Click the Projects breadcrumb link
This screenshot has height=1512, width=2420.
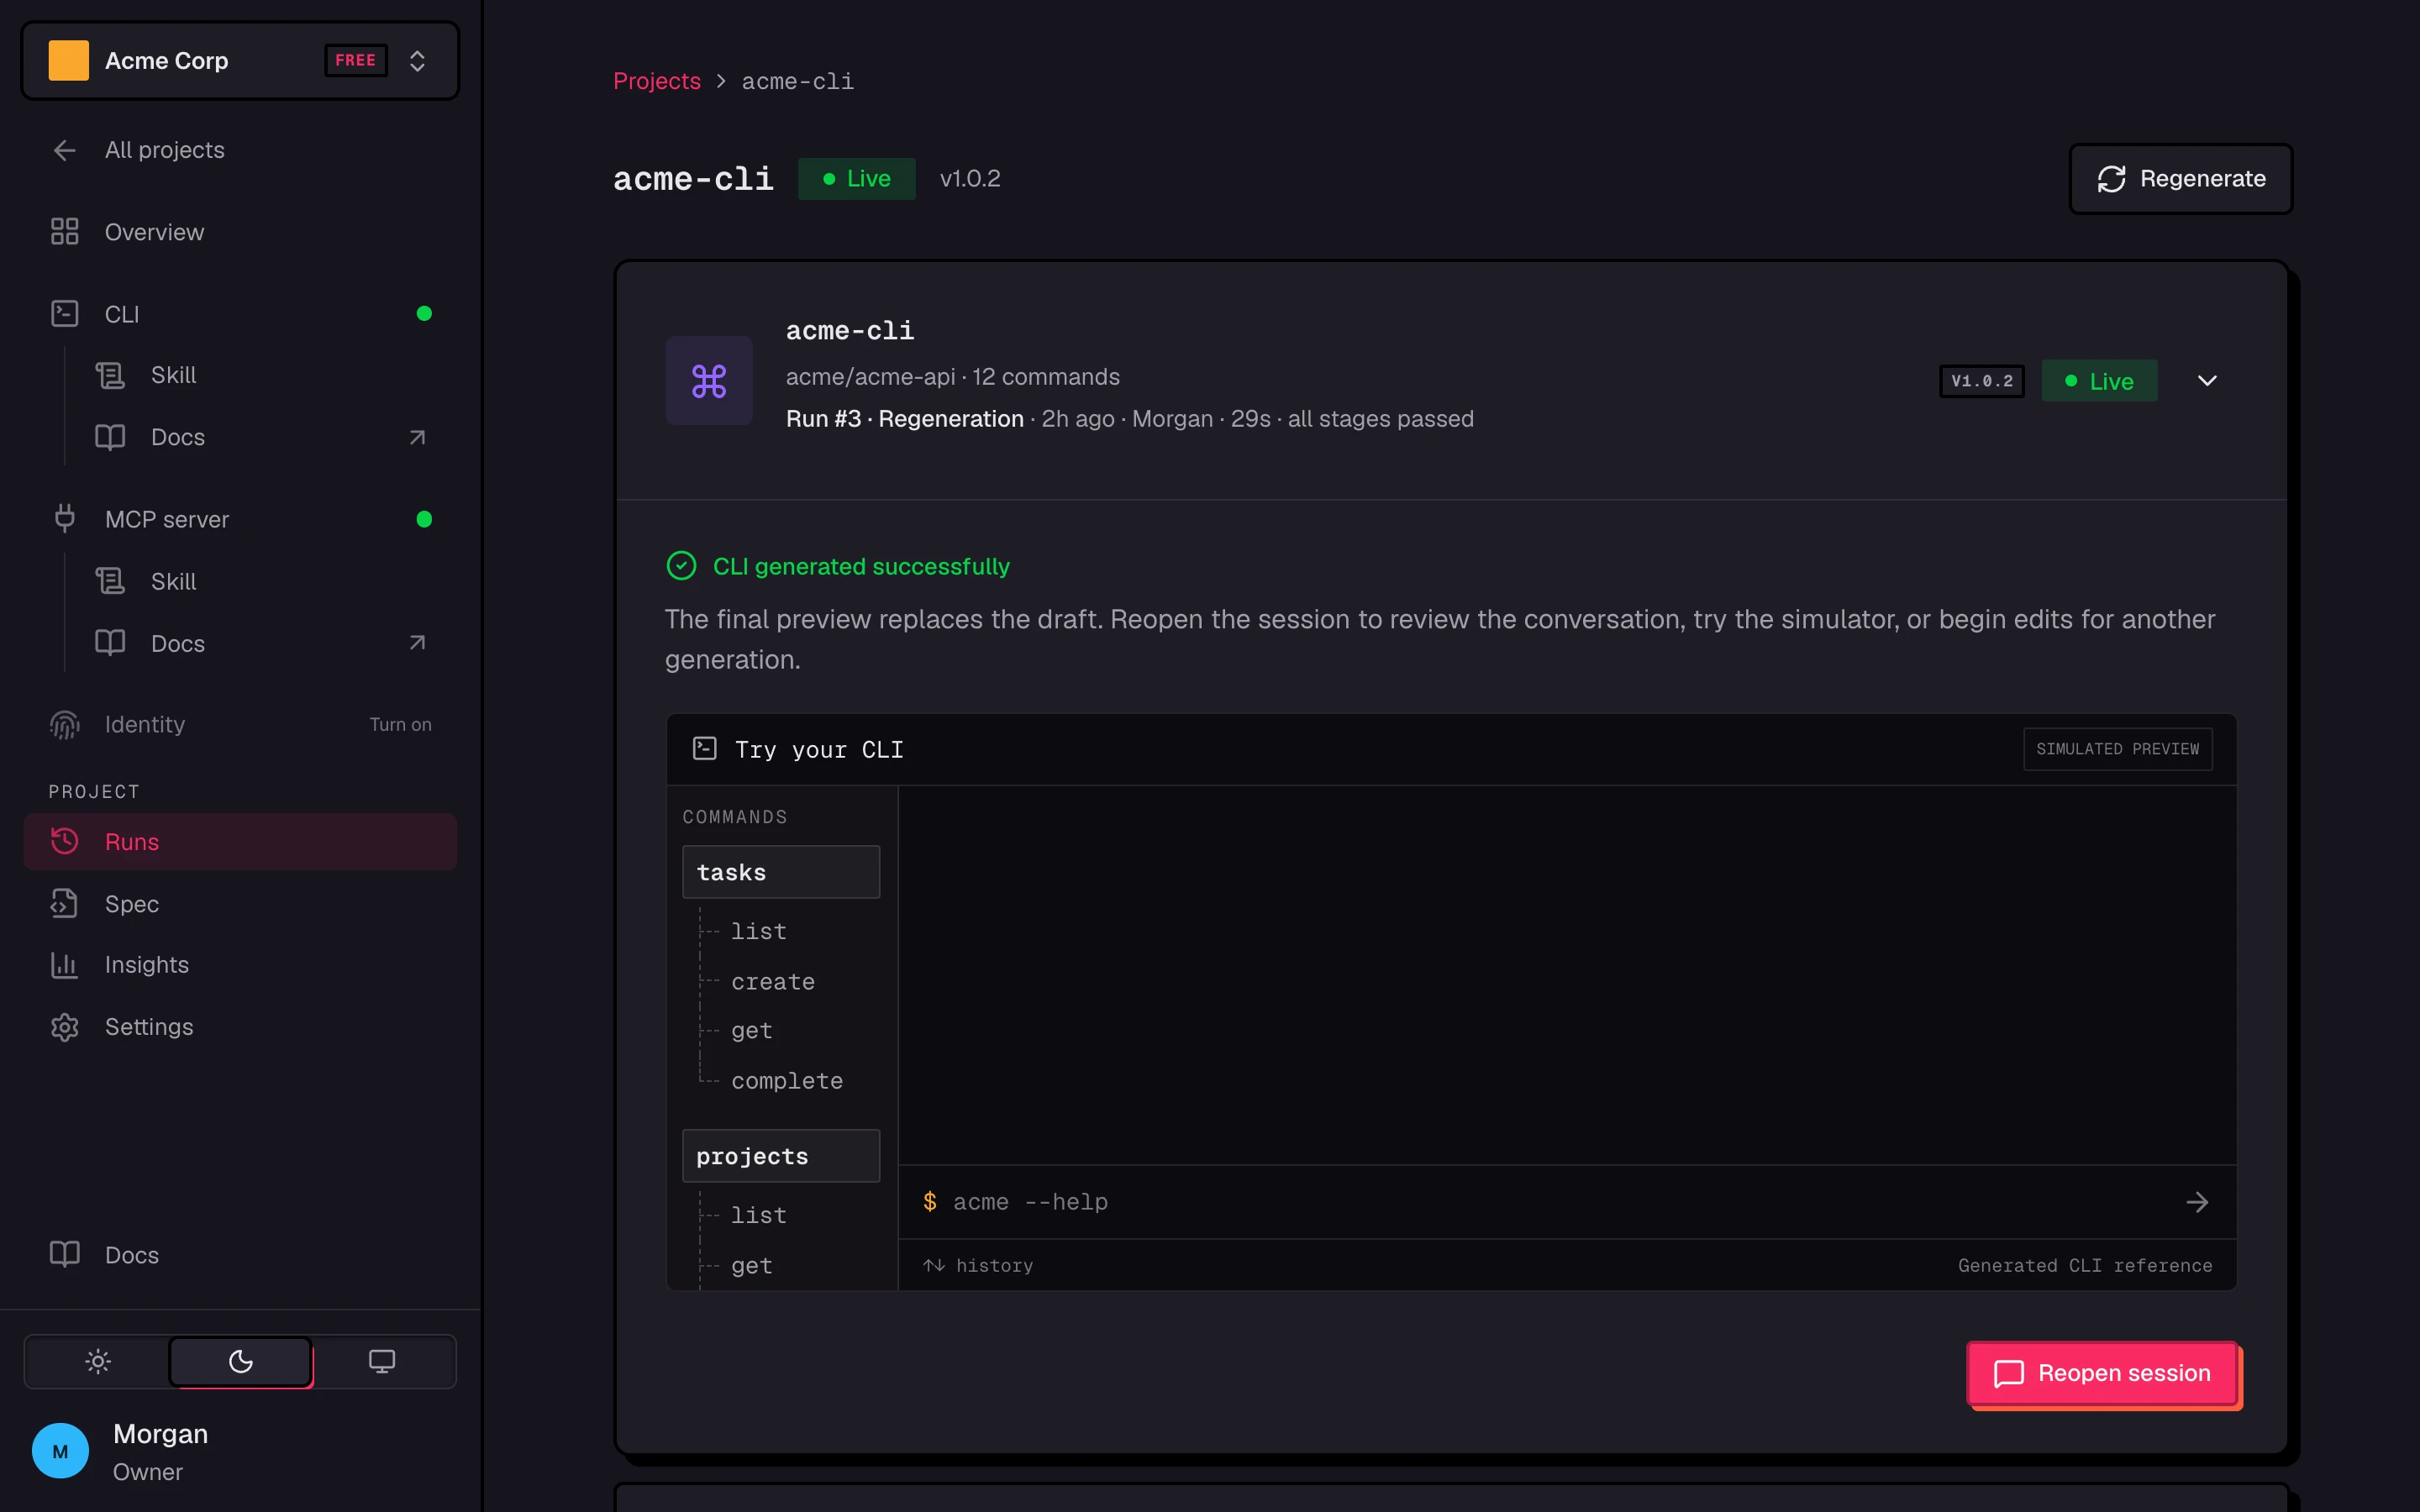[x=657, y=81]
